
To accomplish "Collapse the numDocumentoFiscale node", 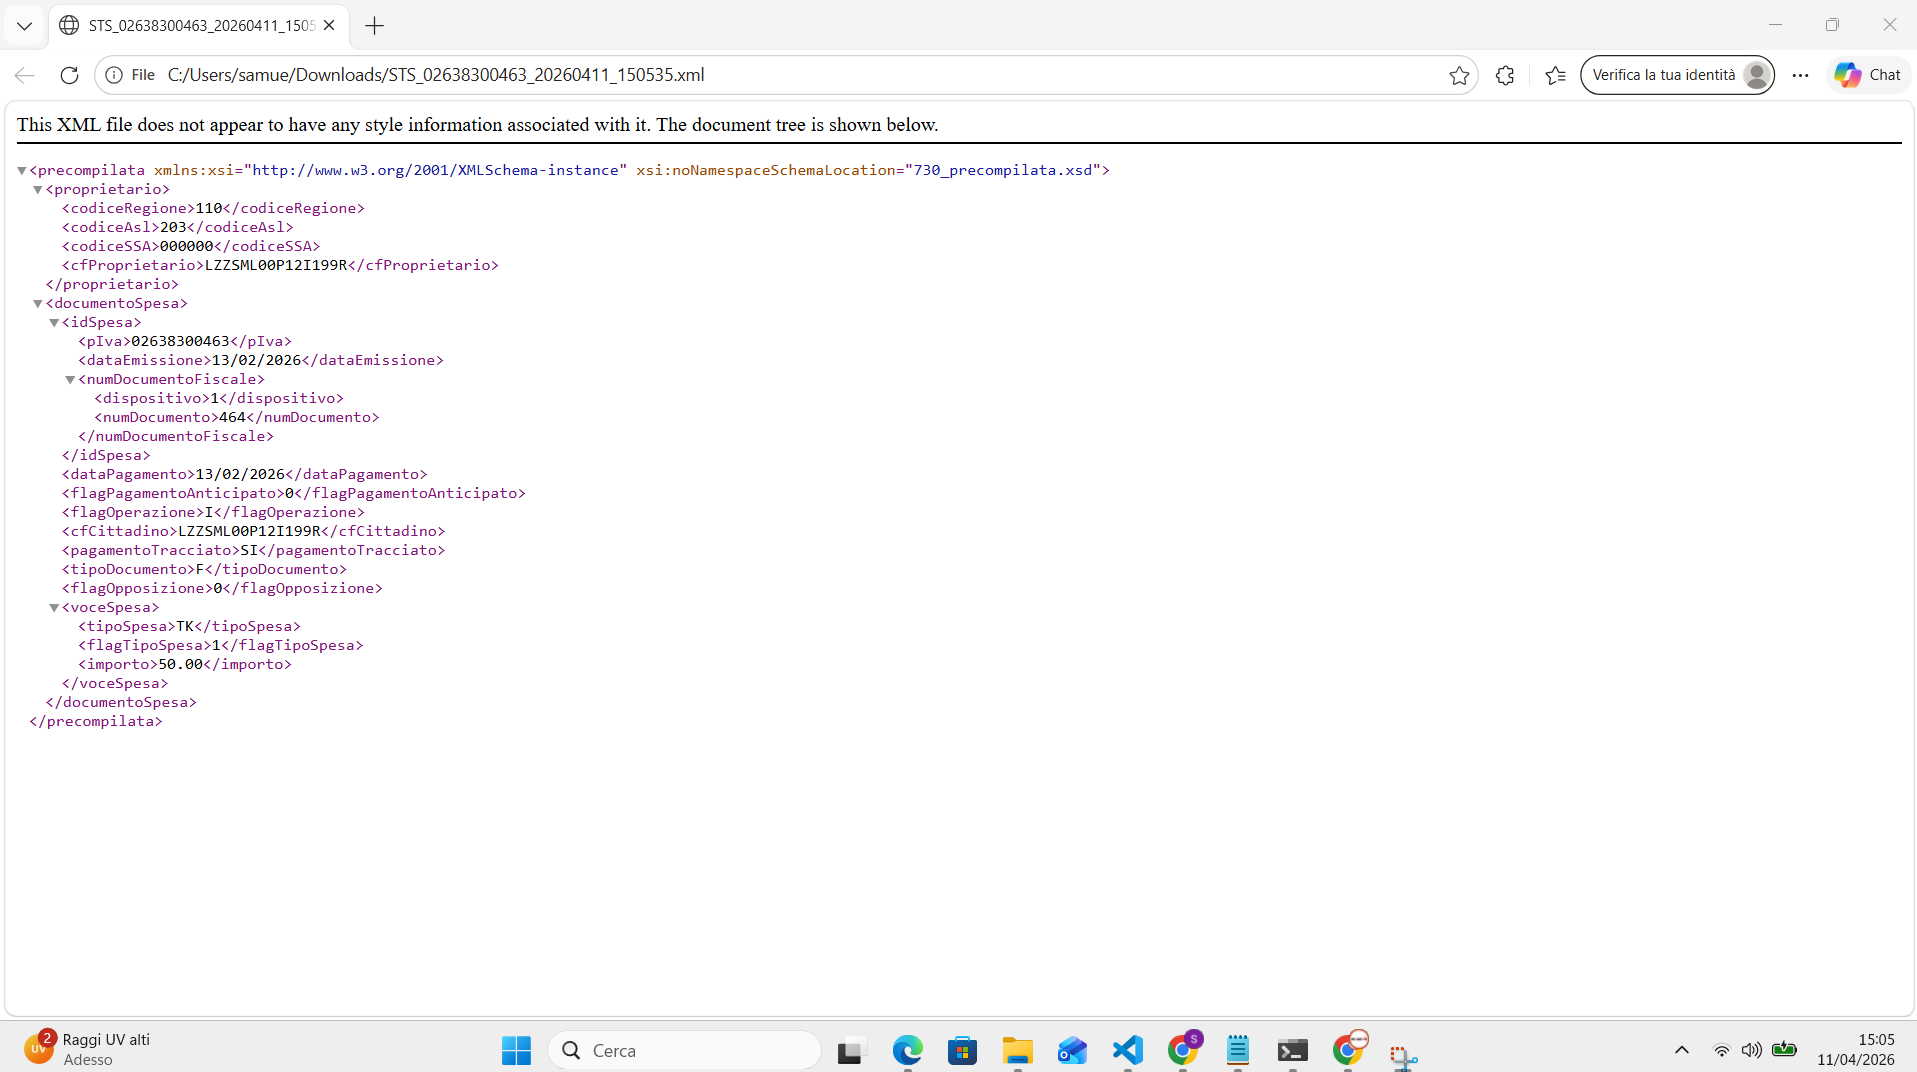I will click(x=70, y=380).
